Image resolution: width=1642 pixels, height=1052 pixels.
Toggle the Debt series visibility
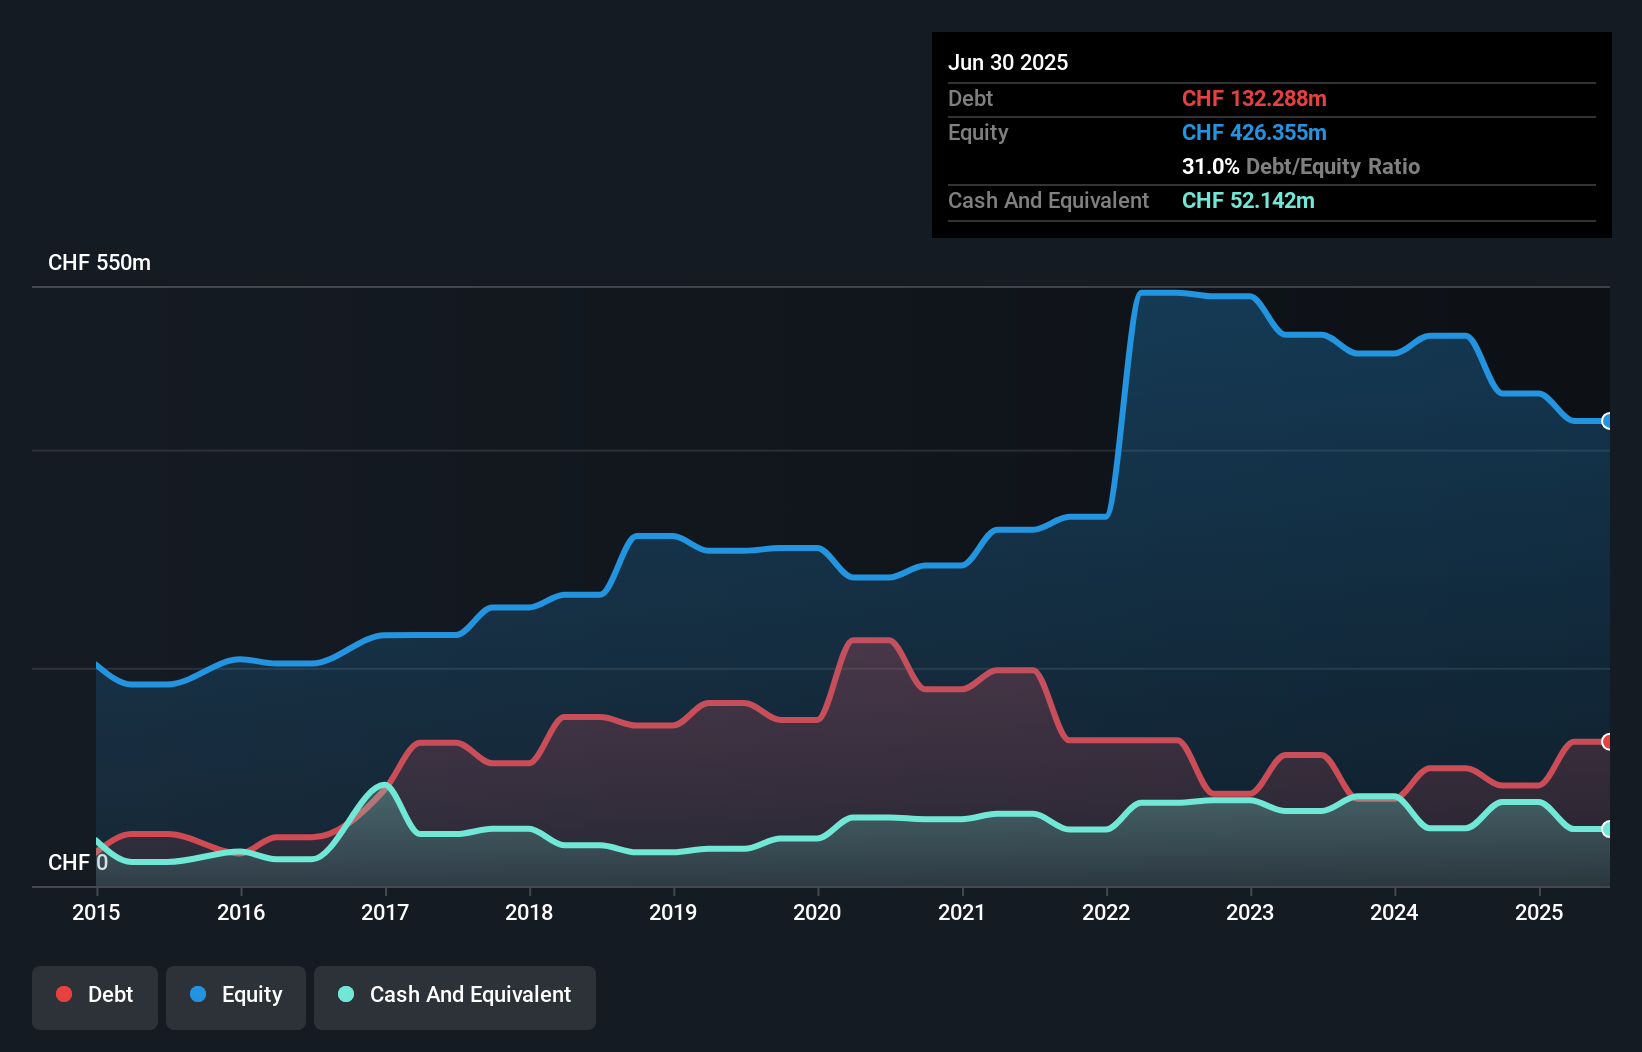95,995
